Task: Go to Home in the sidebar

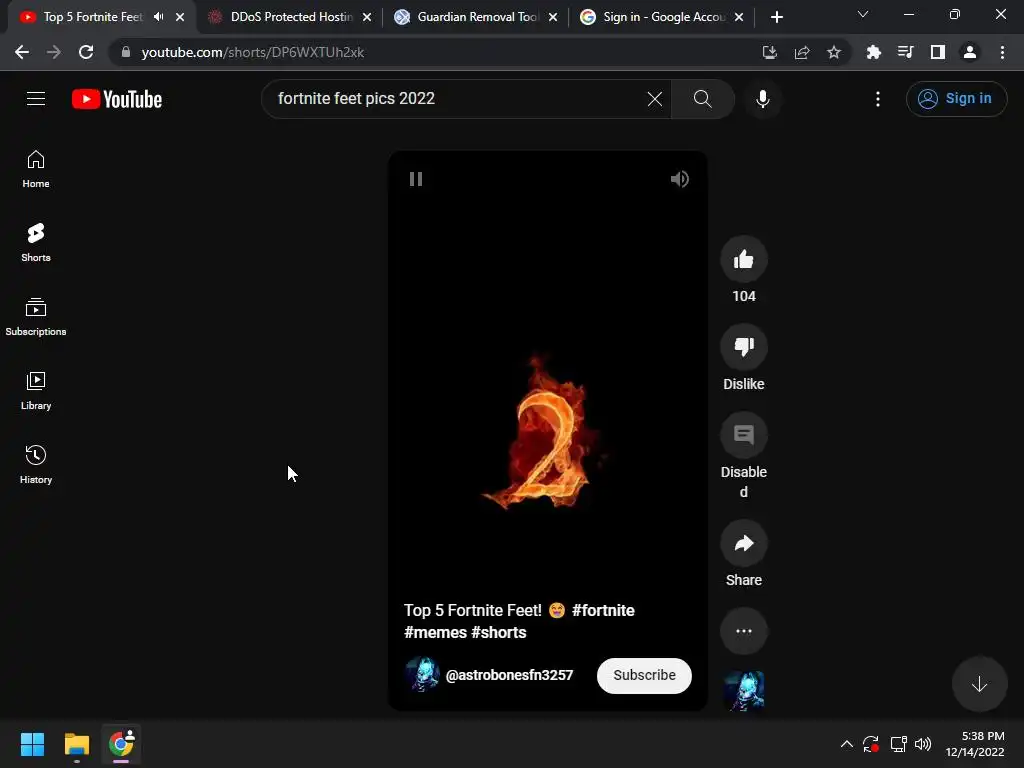Action: tap(36, 169)
